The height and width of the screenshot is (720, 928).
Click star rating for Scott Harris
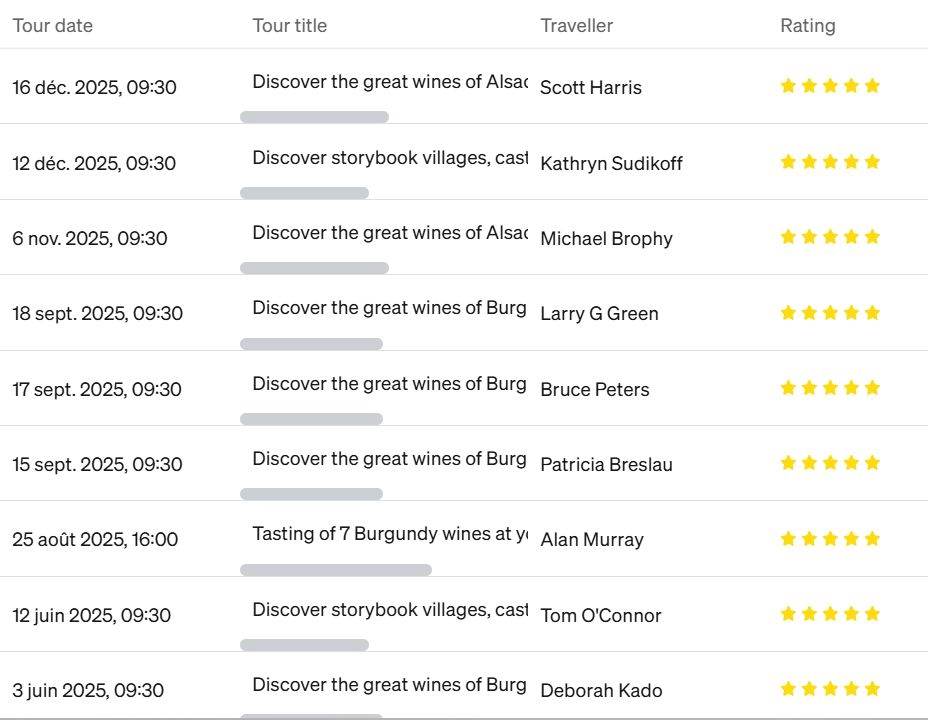click(830, 86)
